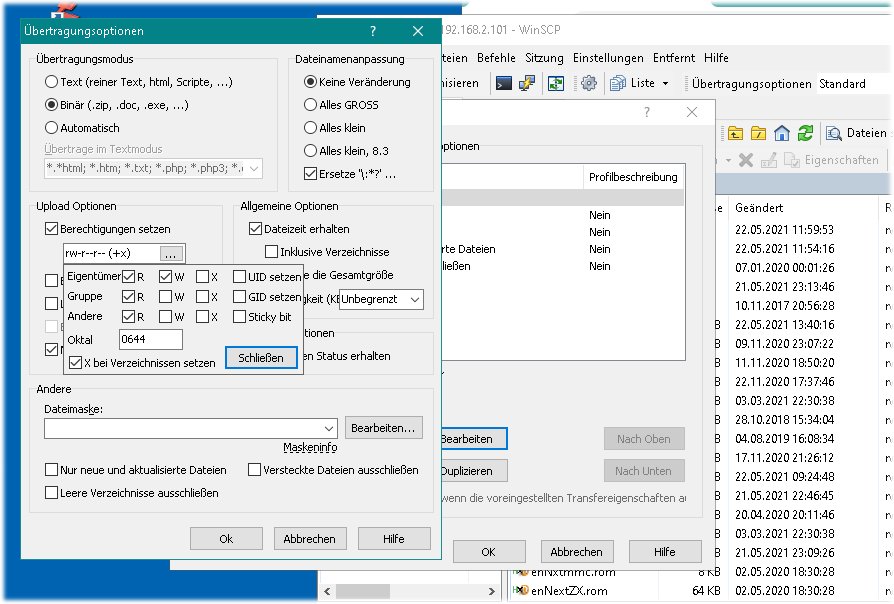Open the console terminal icon in toolbar
Viewport: 894px width, 604px height.
point(505,84)
